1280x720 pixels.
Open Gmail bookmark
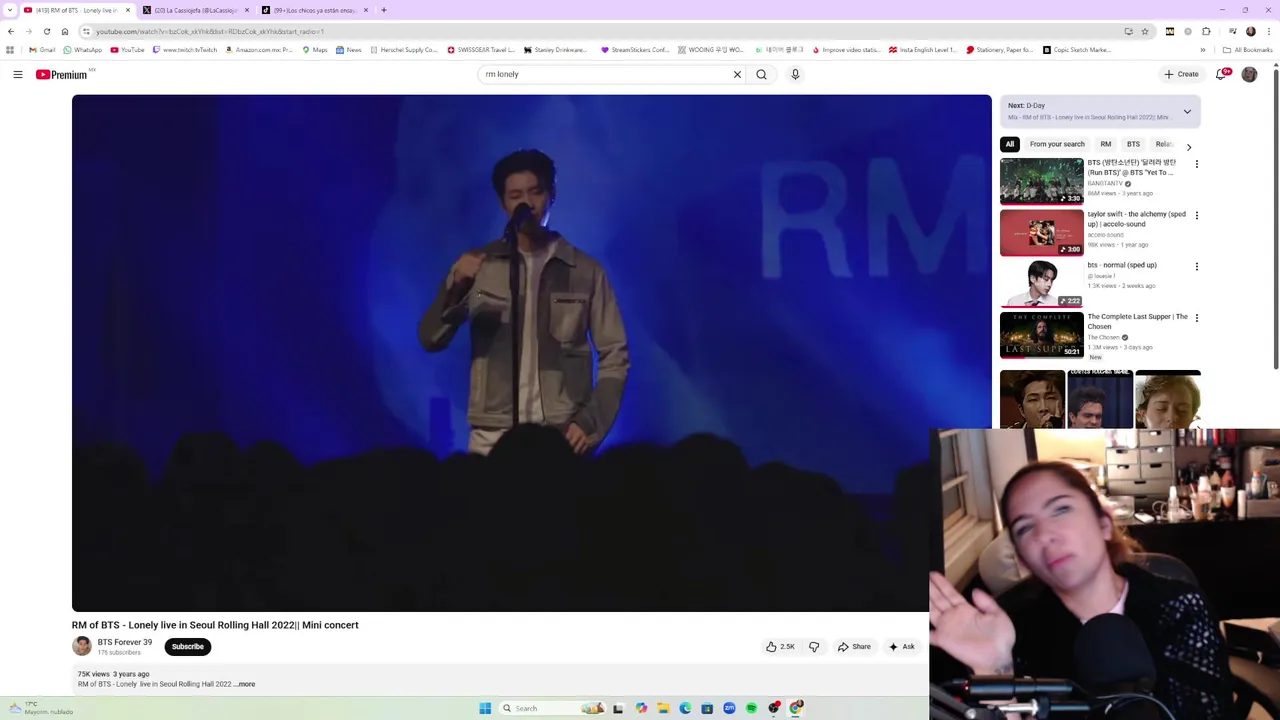pos(42,50)
